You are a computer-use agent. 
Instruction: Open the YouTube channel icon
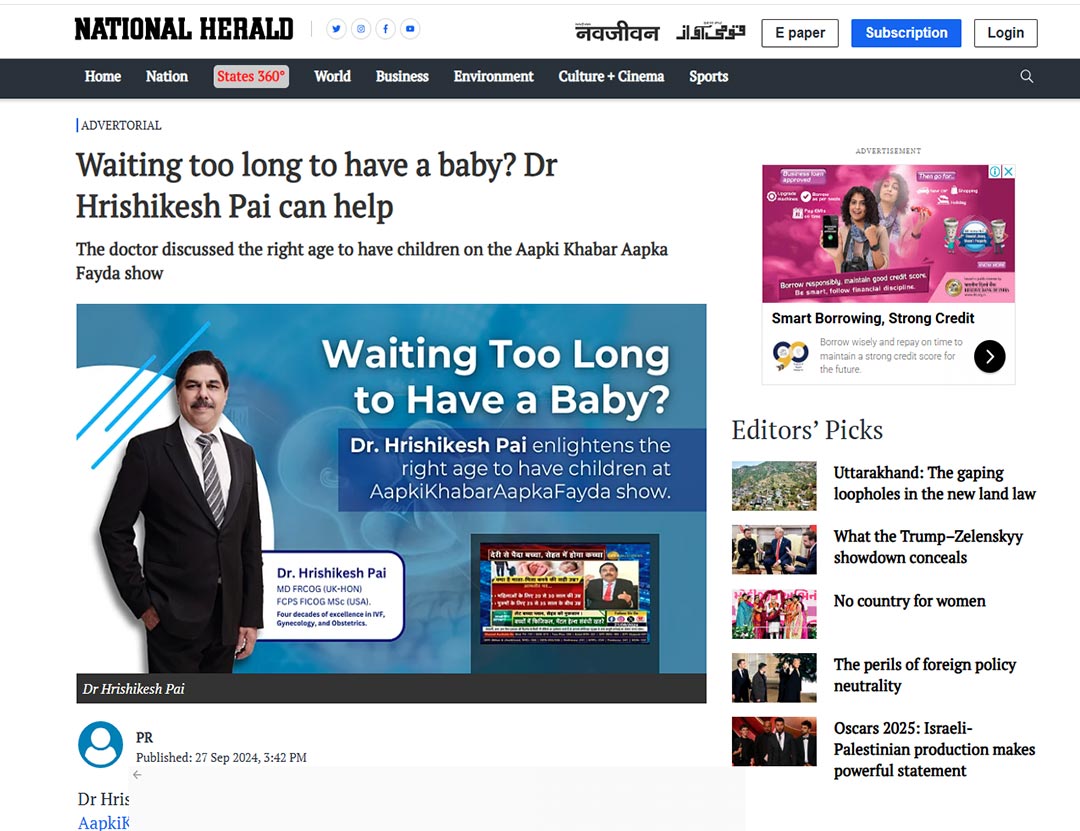[x=409, y=29]
